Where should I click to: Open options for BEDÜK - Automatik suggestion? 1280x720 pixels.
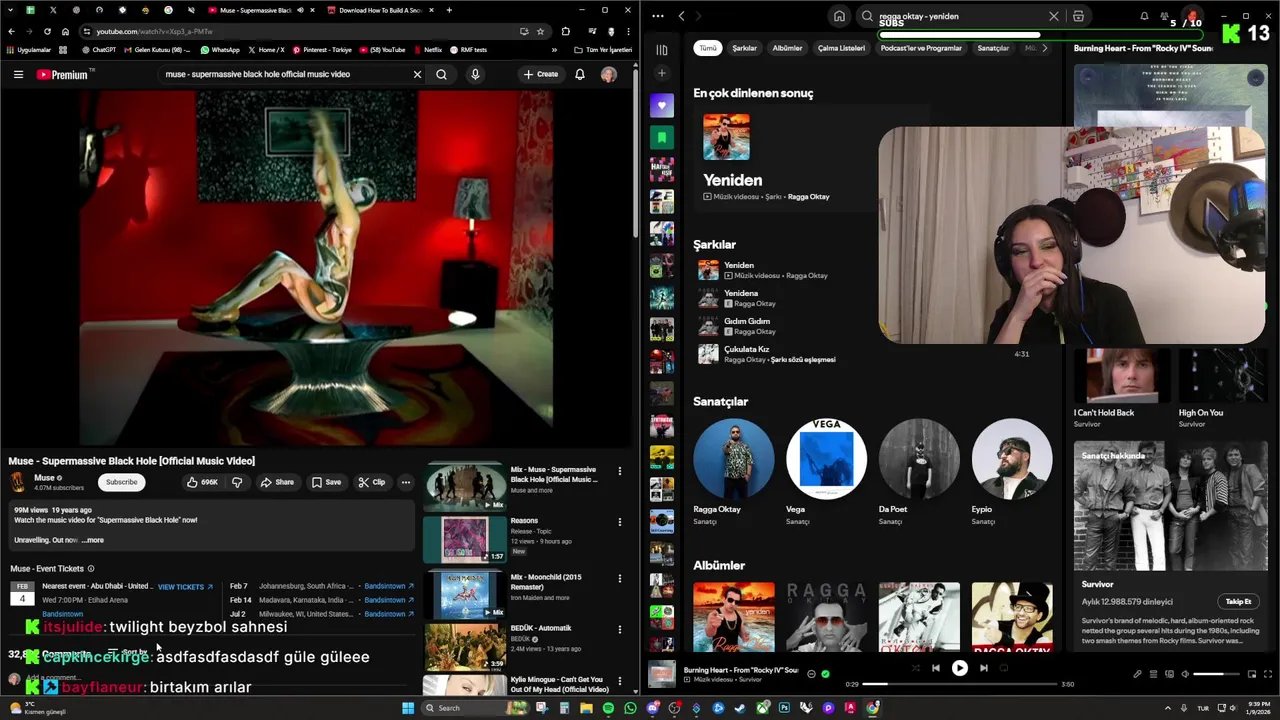(619, 629)
